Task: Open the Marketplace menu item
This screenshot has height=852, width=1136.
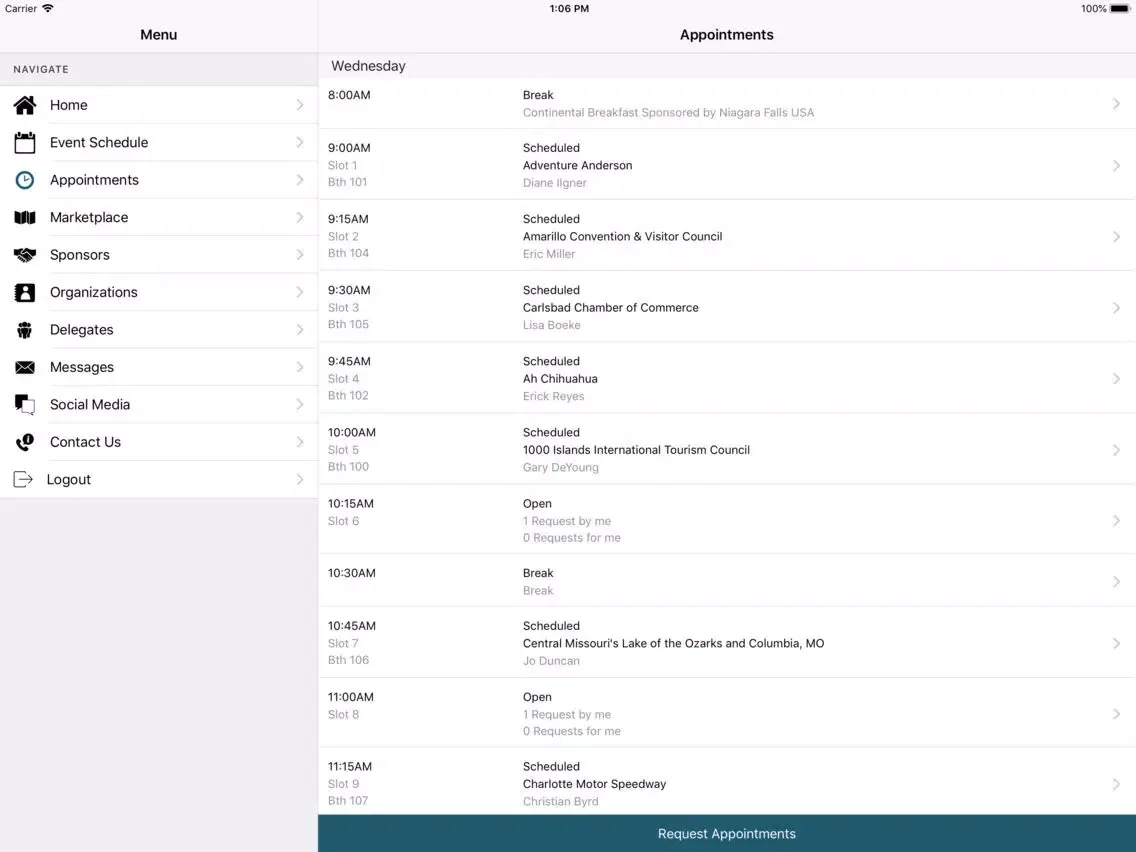Action: 159,217
